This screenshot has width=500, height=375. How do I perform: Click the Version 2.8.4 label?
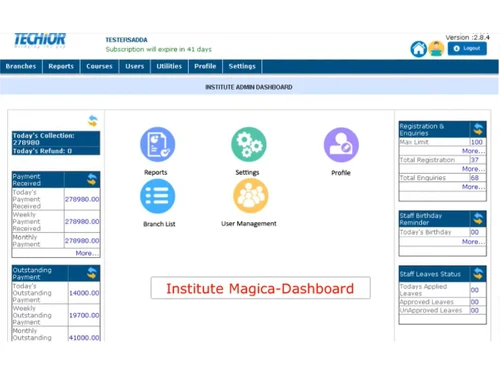click(467, 37)
